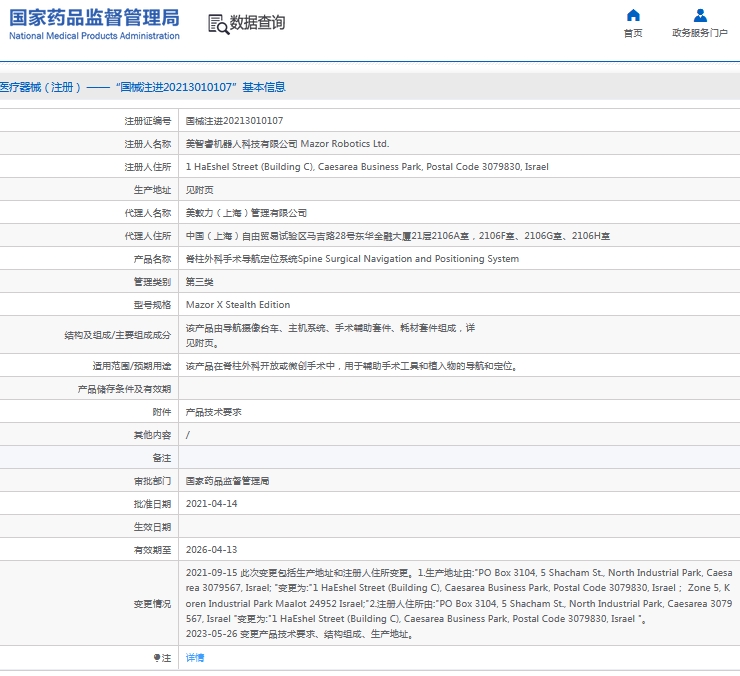Click the home icon above 首页
Viewport: 740px width, 676px height.
tap(633, 16)
